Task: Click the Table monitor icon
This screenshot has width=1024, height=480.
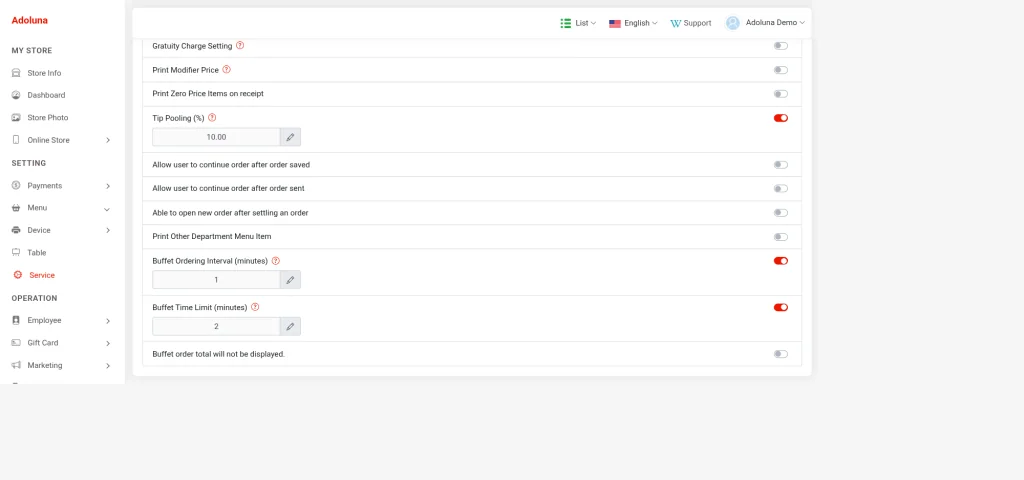Action: tap(16, 252)
